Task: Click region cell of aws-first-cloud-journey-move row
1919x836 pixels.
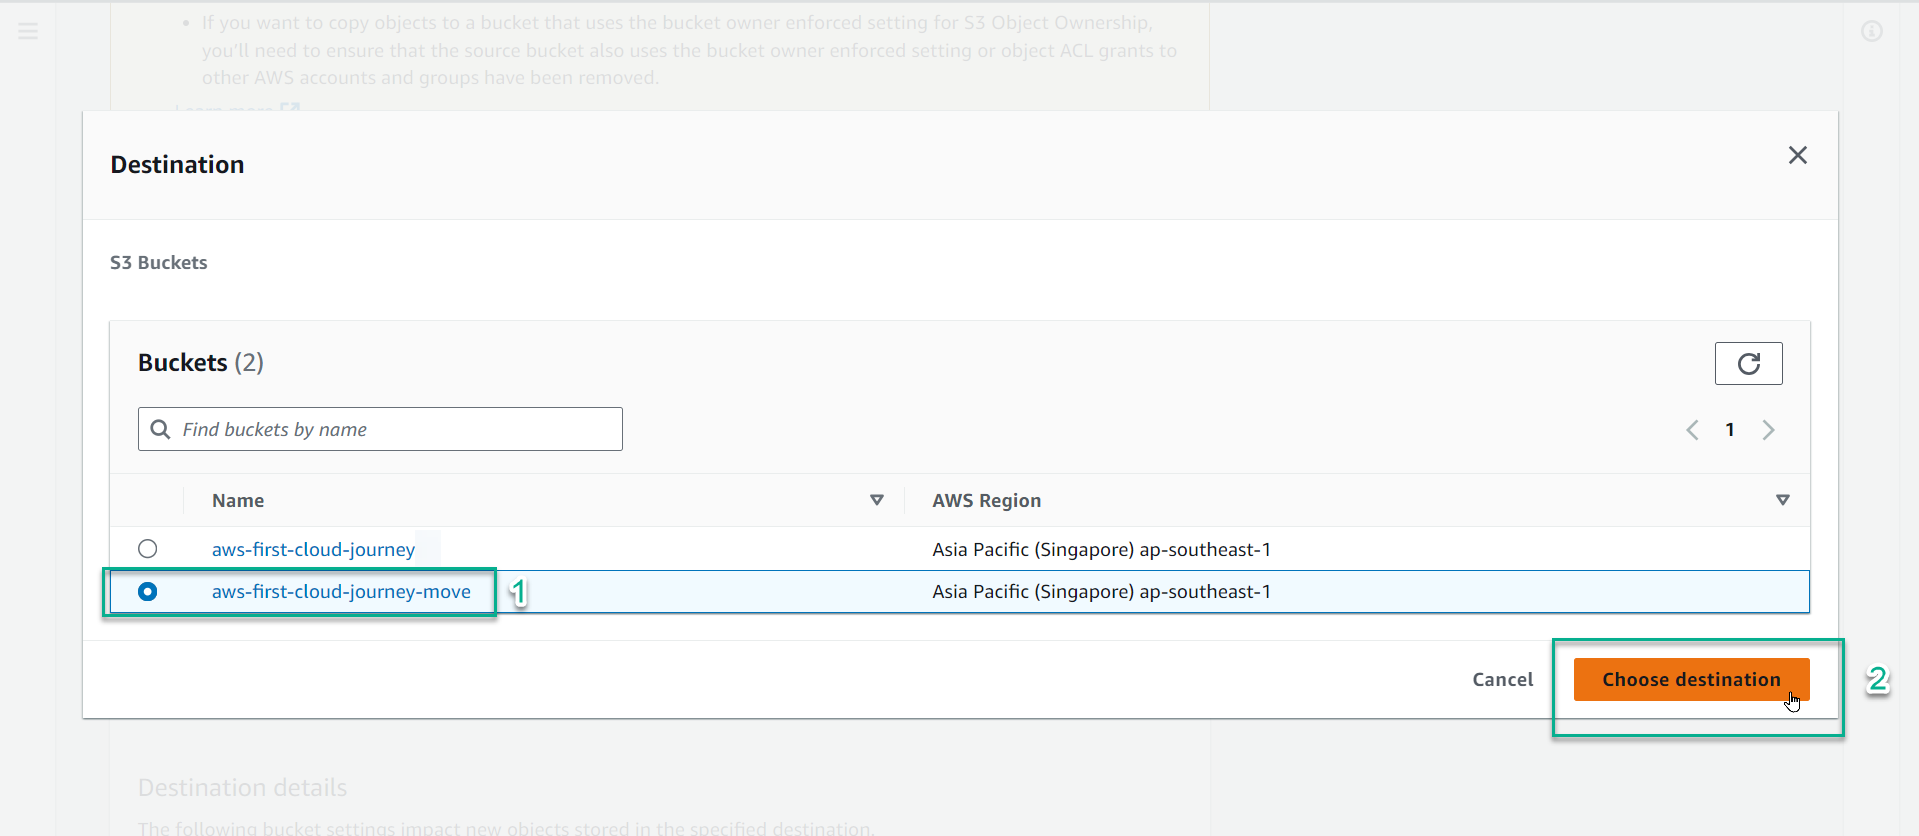Action: 1102,592
